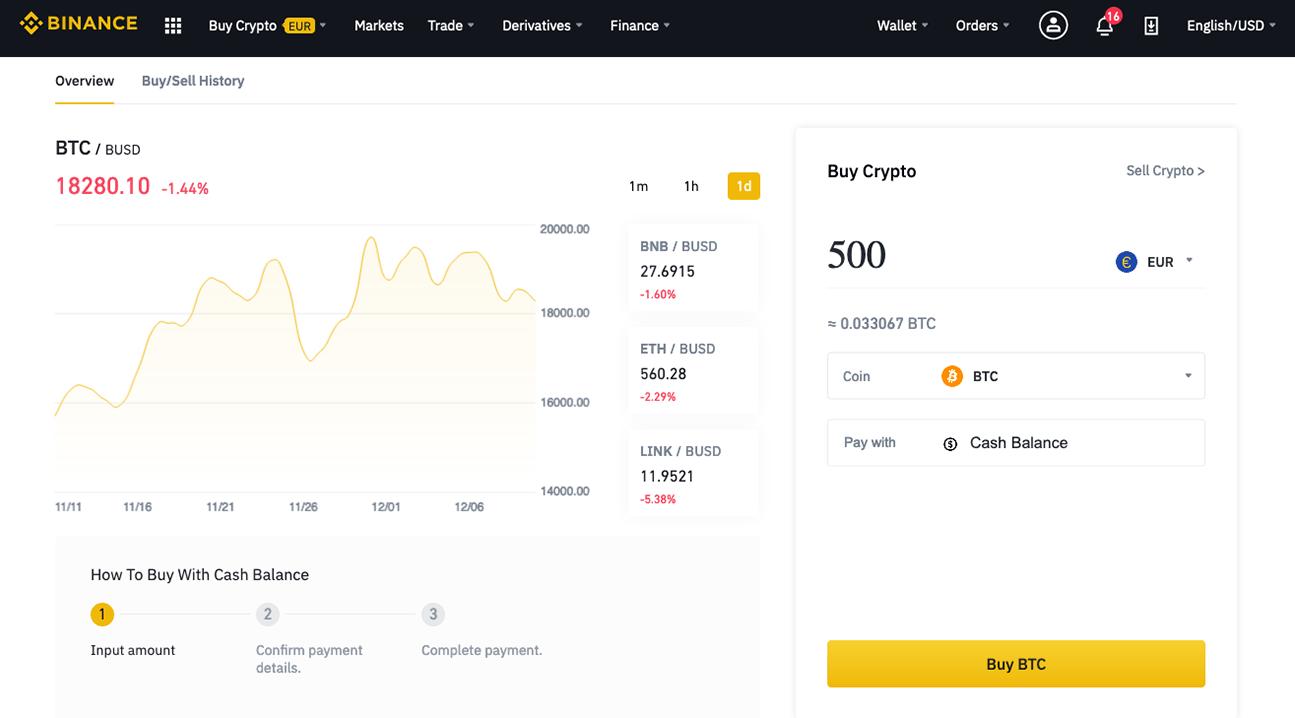This screenshot has width=1295, height=718.
Task: Click the Binance logo
Action: click(x=78, y=22)
